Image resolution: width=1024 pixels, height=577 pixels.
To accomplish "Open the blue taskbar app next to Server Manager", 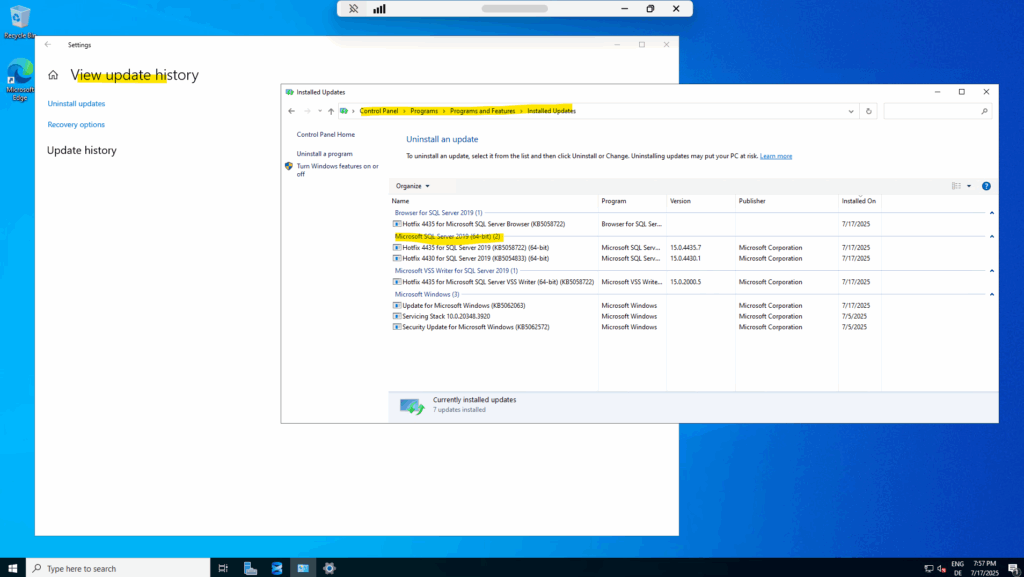I will point(277,568).
